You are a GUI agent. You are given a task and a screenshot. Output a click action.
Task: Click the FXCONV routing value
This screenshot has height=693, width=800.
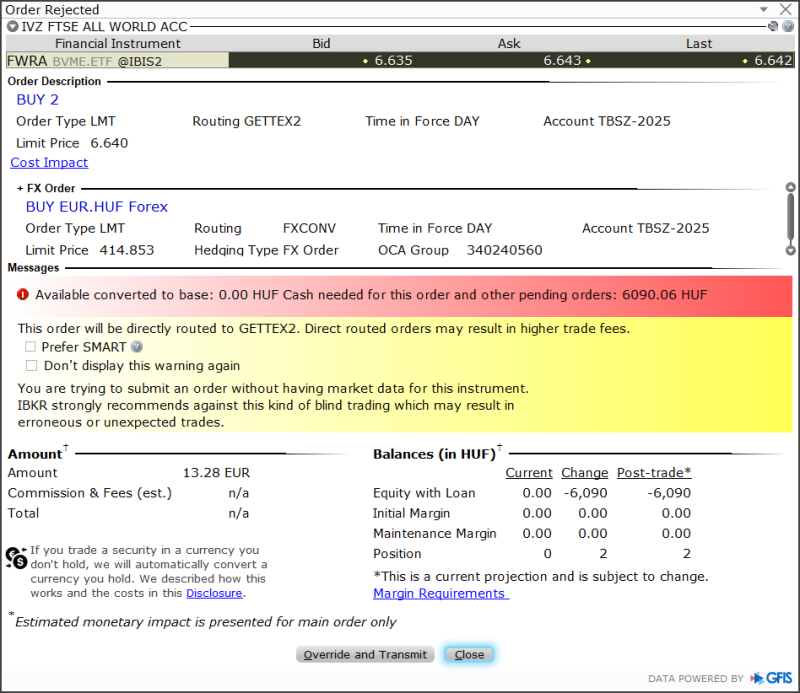309,228
